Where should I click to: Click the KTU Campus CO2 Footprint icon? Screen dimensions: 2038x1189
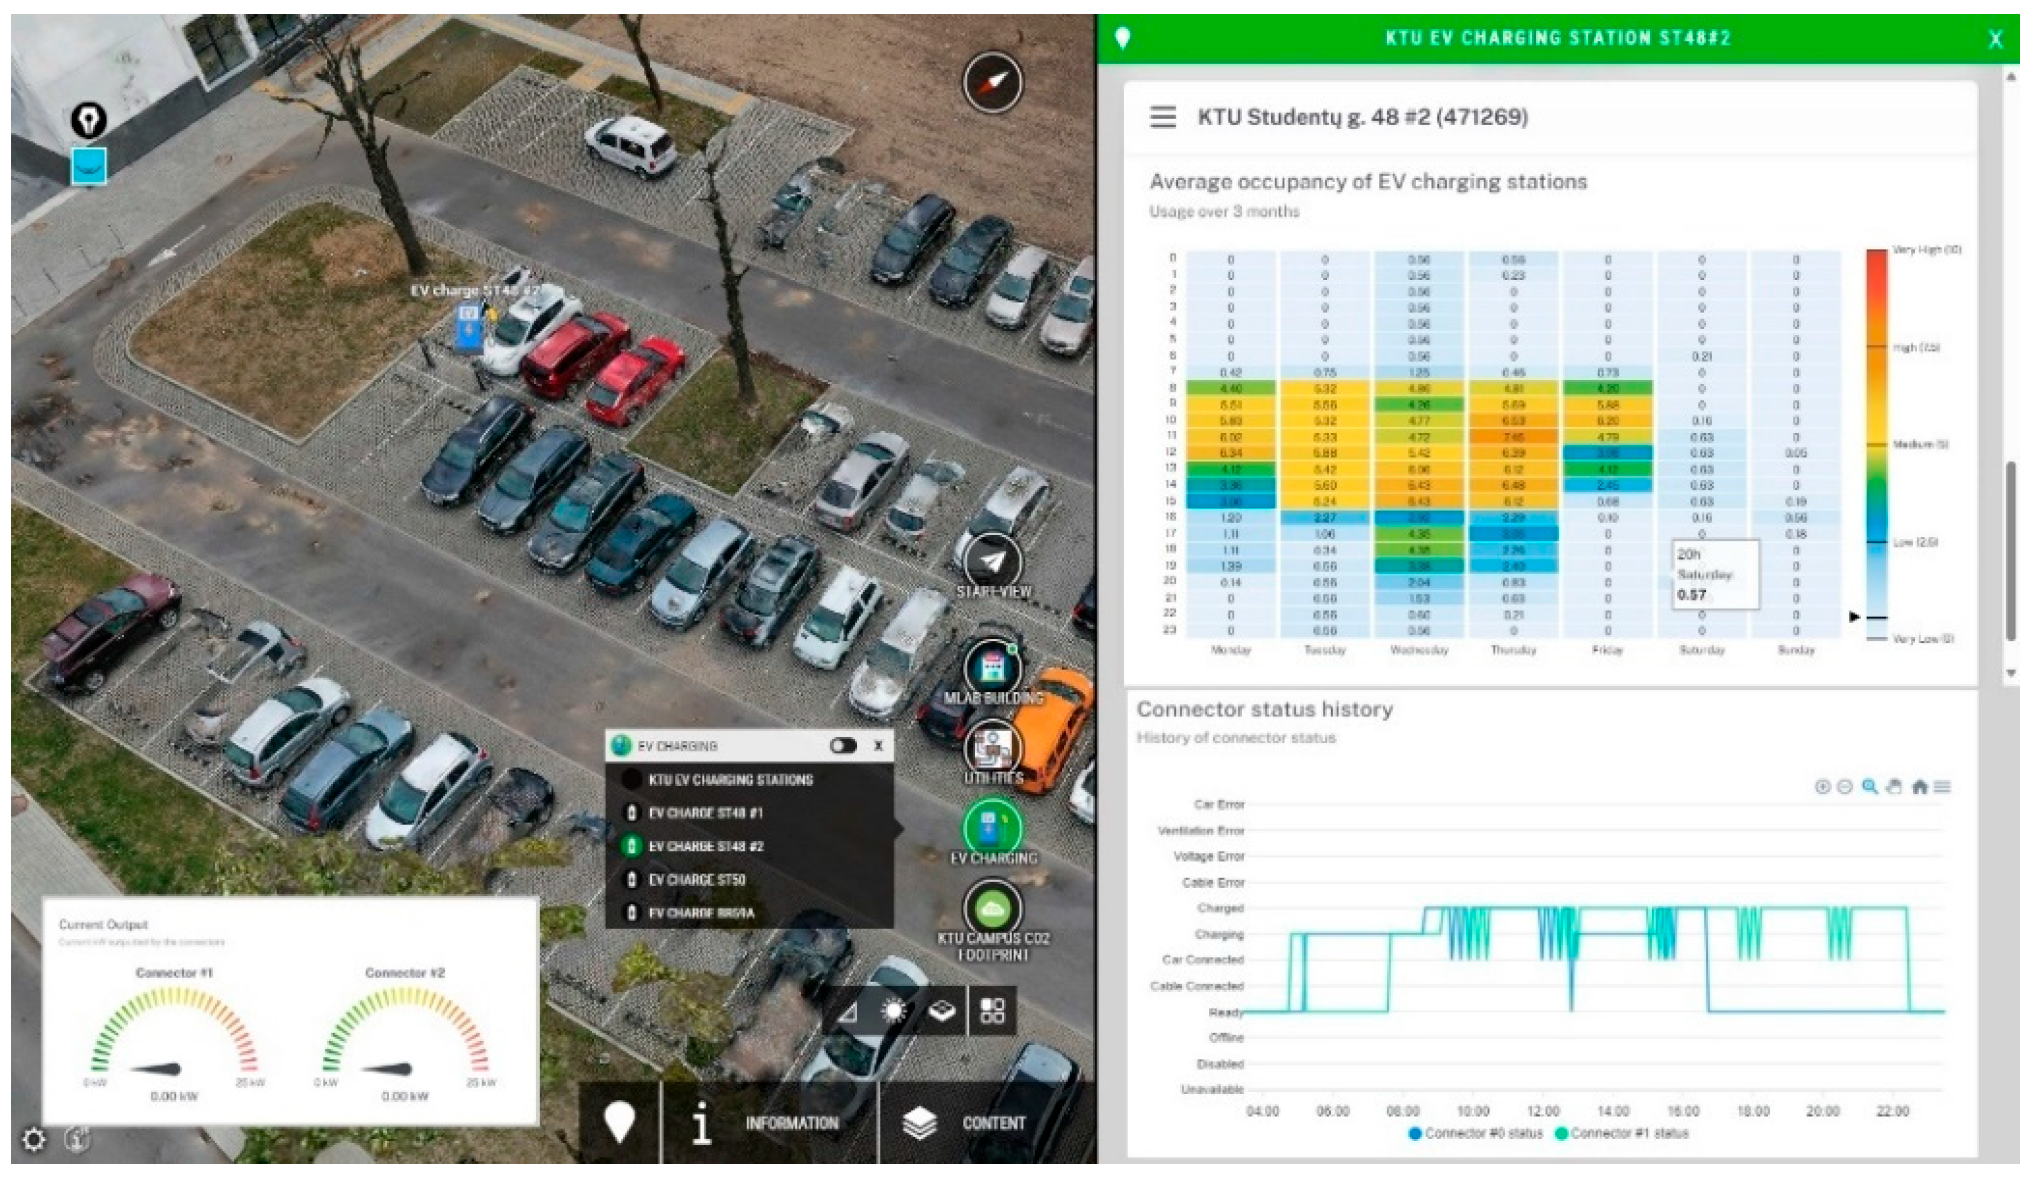click(991, 908)
